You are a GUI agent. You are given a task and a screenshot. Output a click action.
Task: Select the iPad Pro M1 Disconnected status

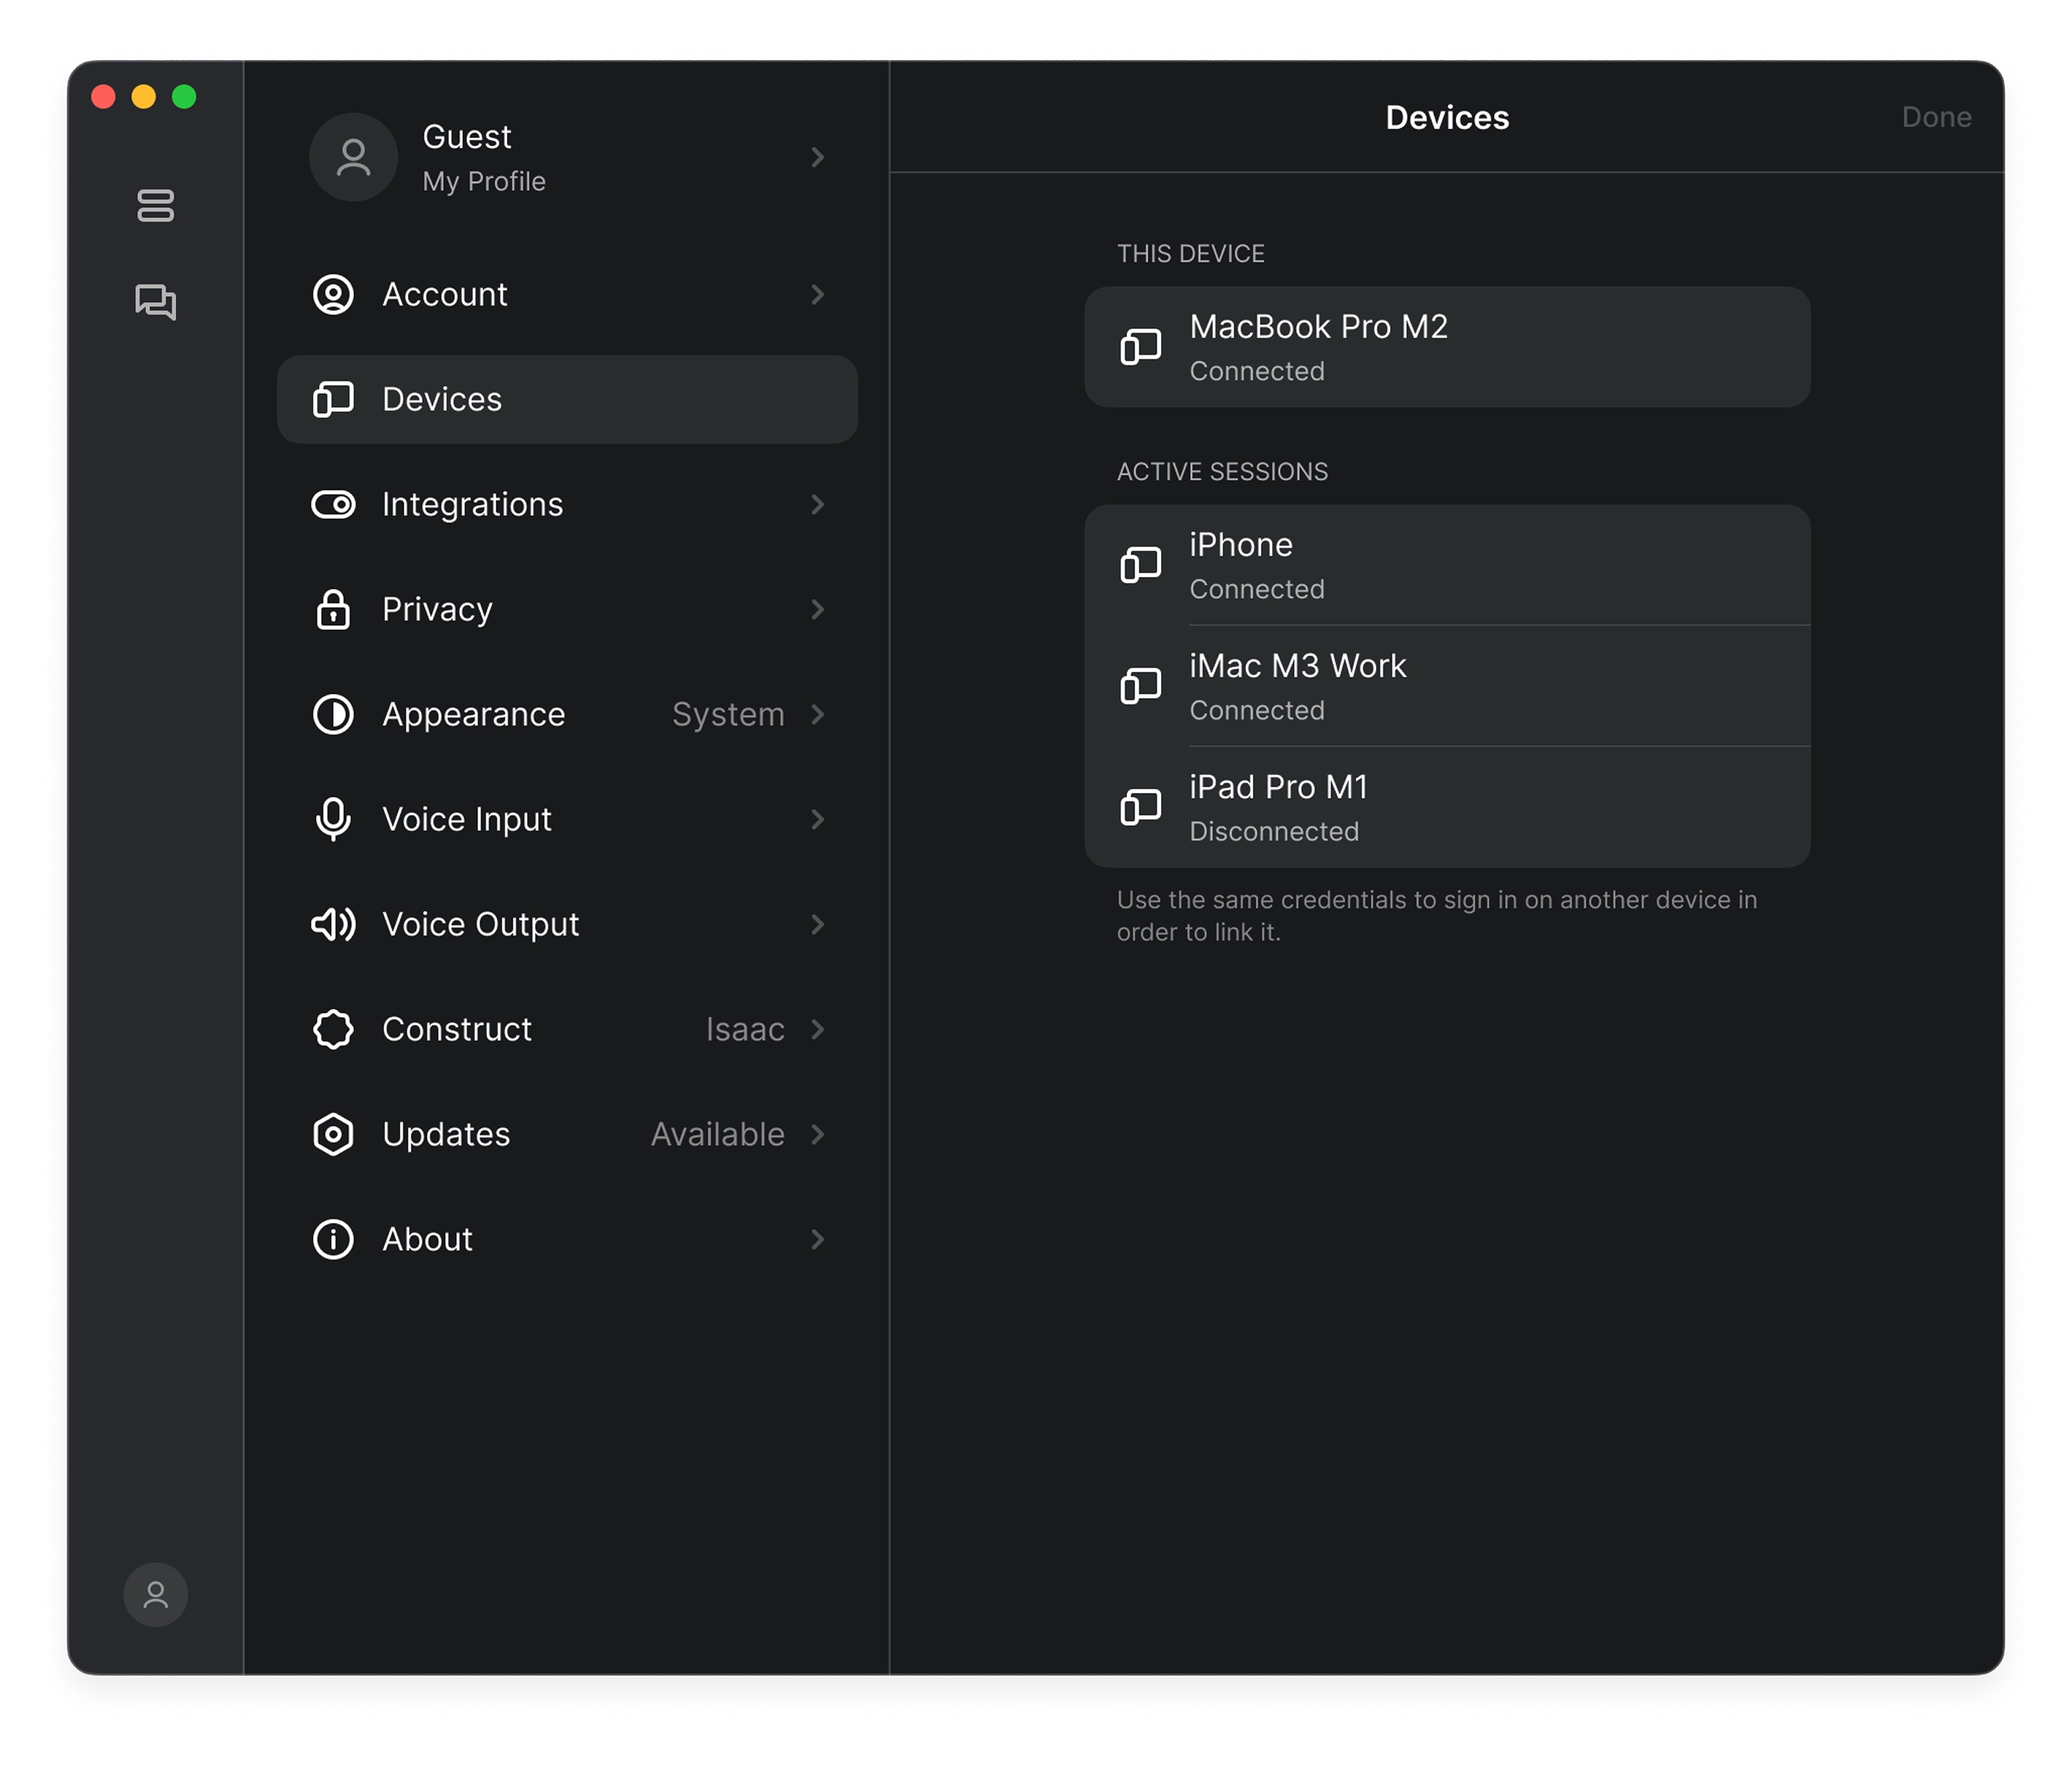tap(1274, 831)
